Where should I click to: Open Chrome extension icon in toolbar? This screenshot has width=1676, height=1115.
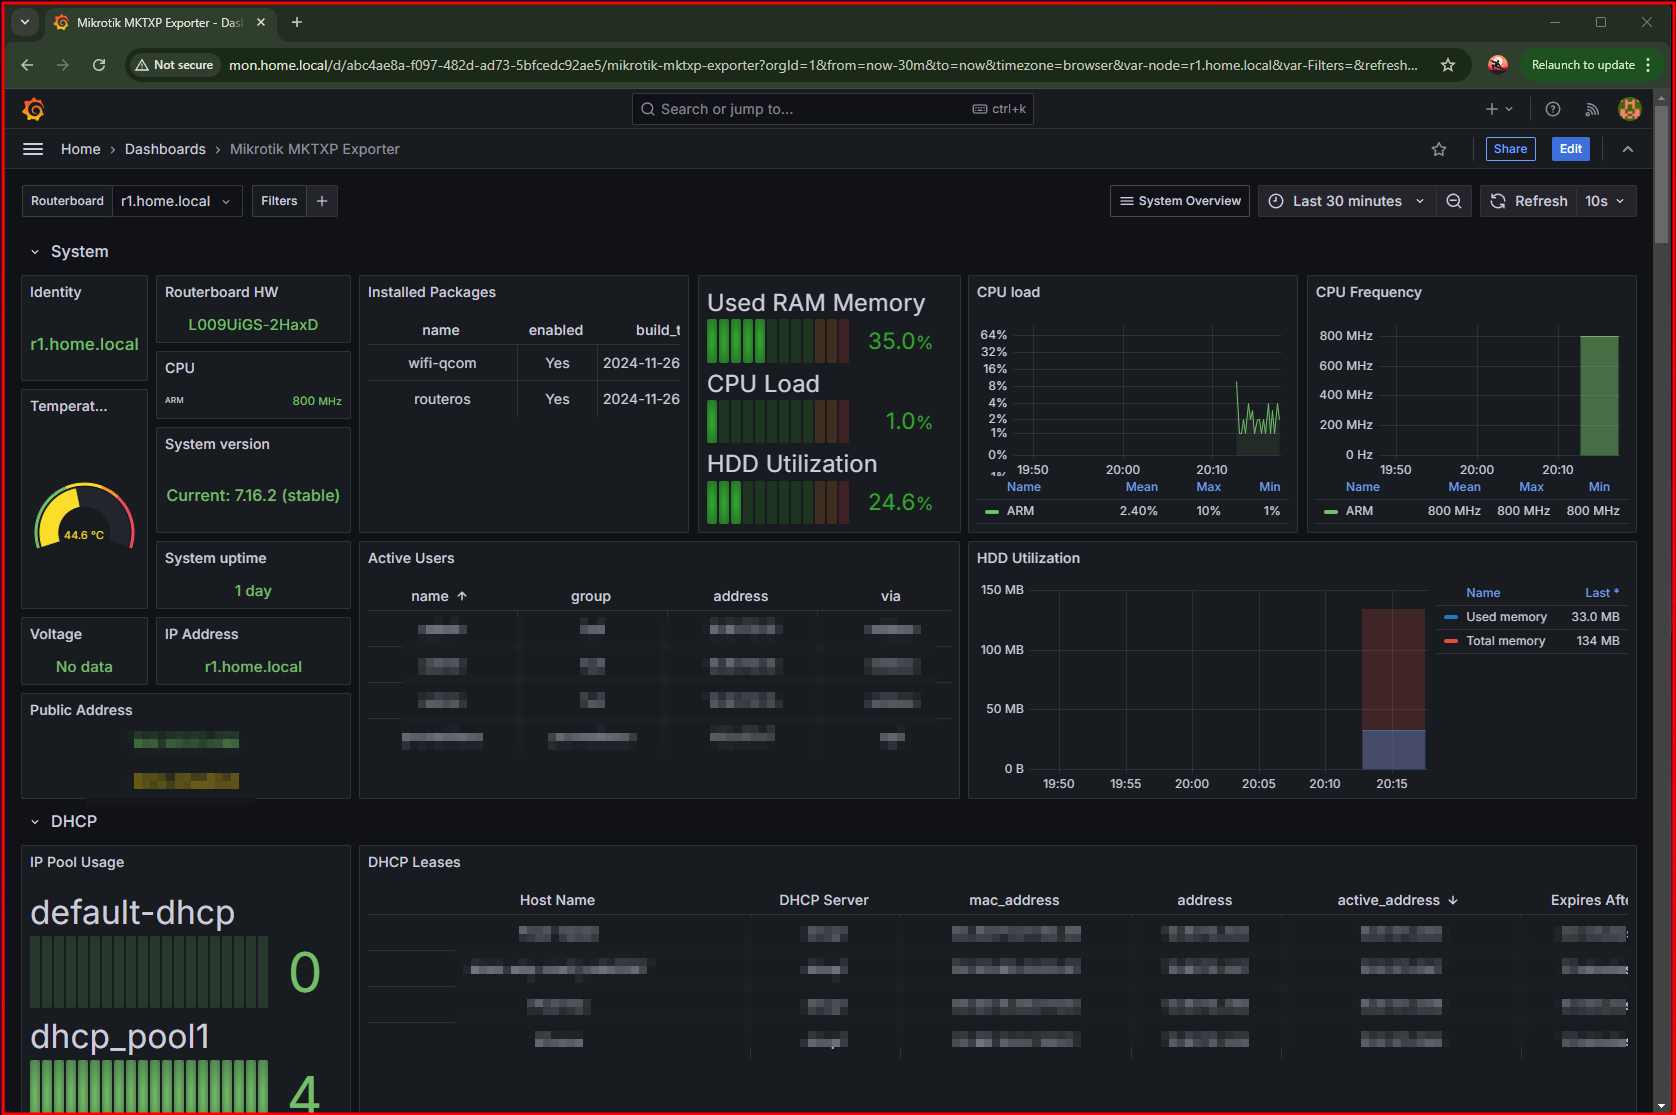pos(1497,65)
